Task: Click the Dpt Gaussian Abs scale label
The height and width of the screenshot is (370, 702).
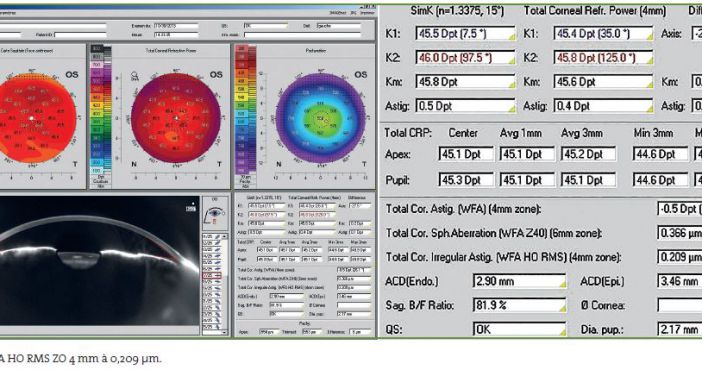Action: (x=101, y=181)
